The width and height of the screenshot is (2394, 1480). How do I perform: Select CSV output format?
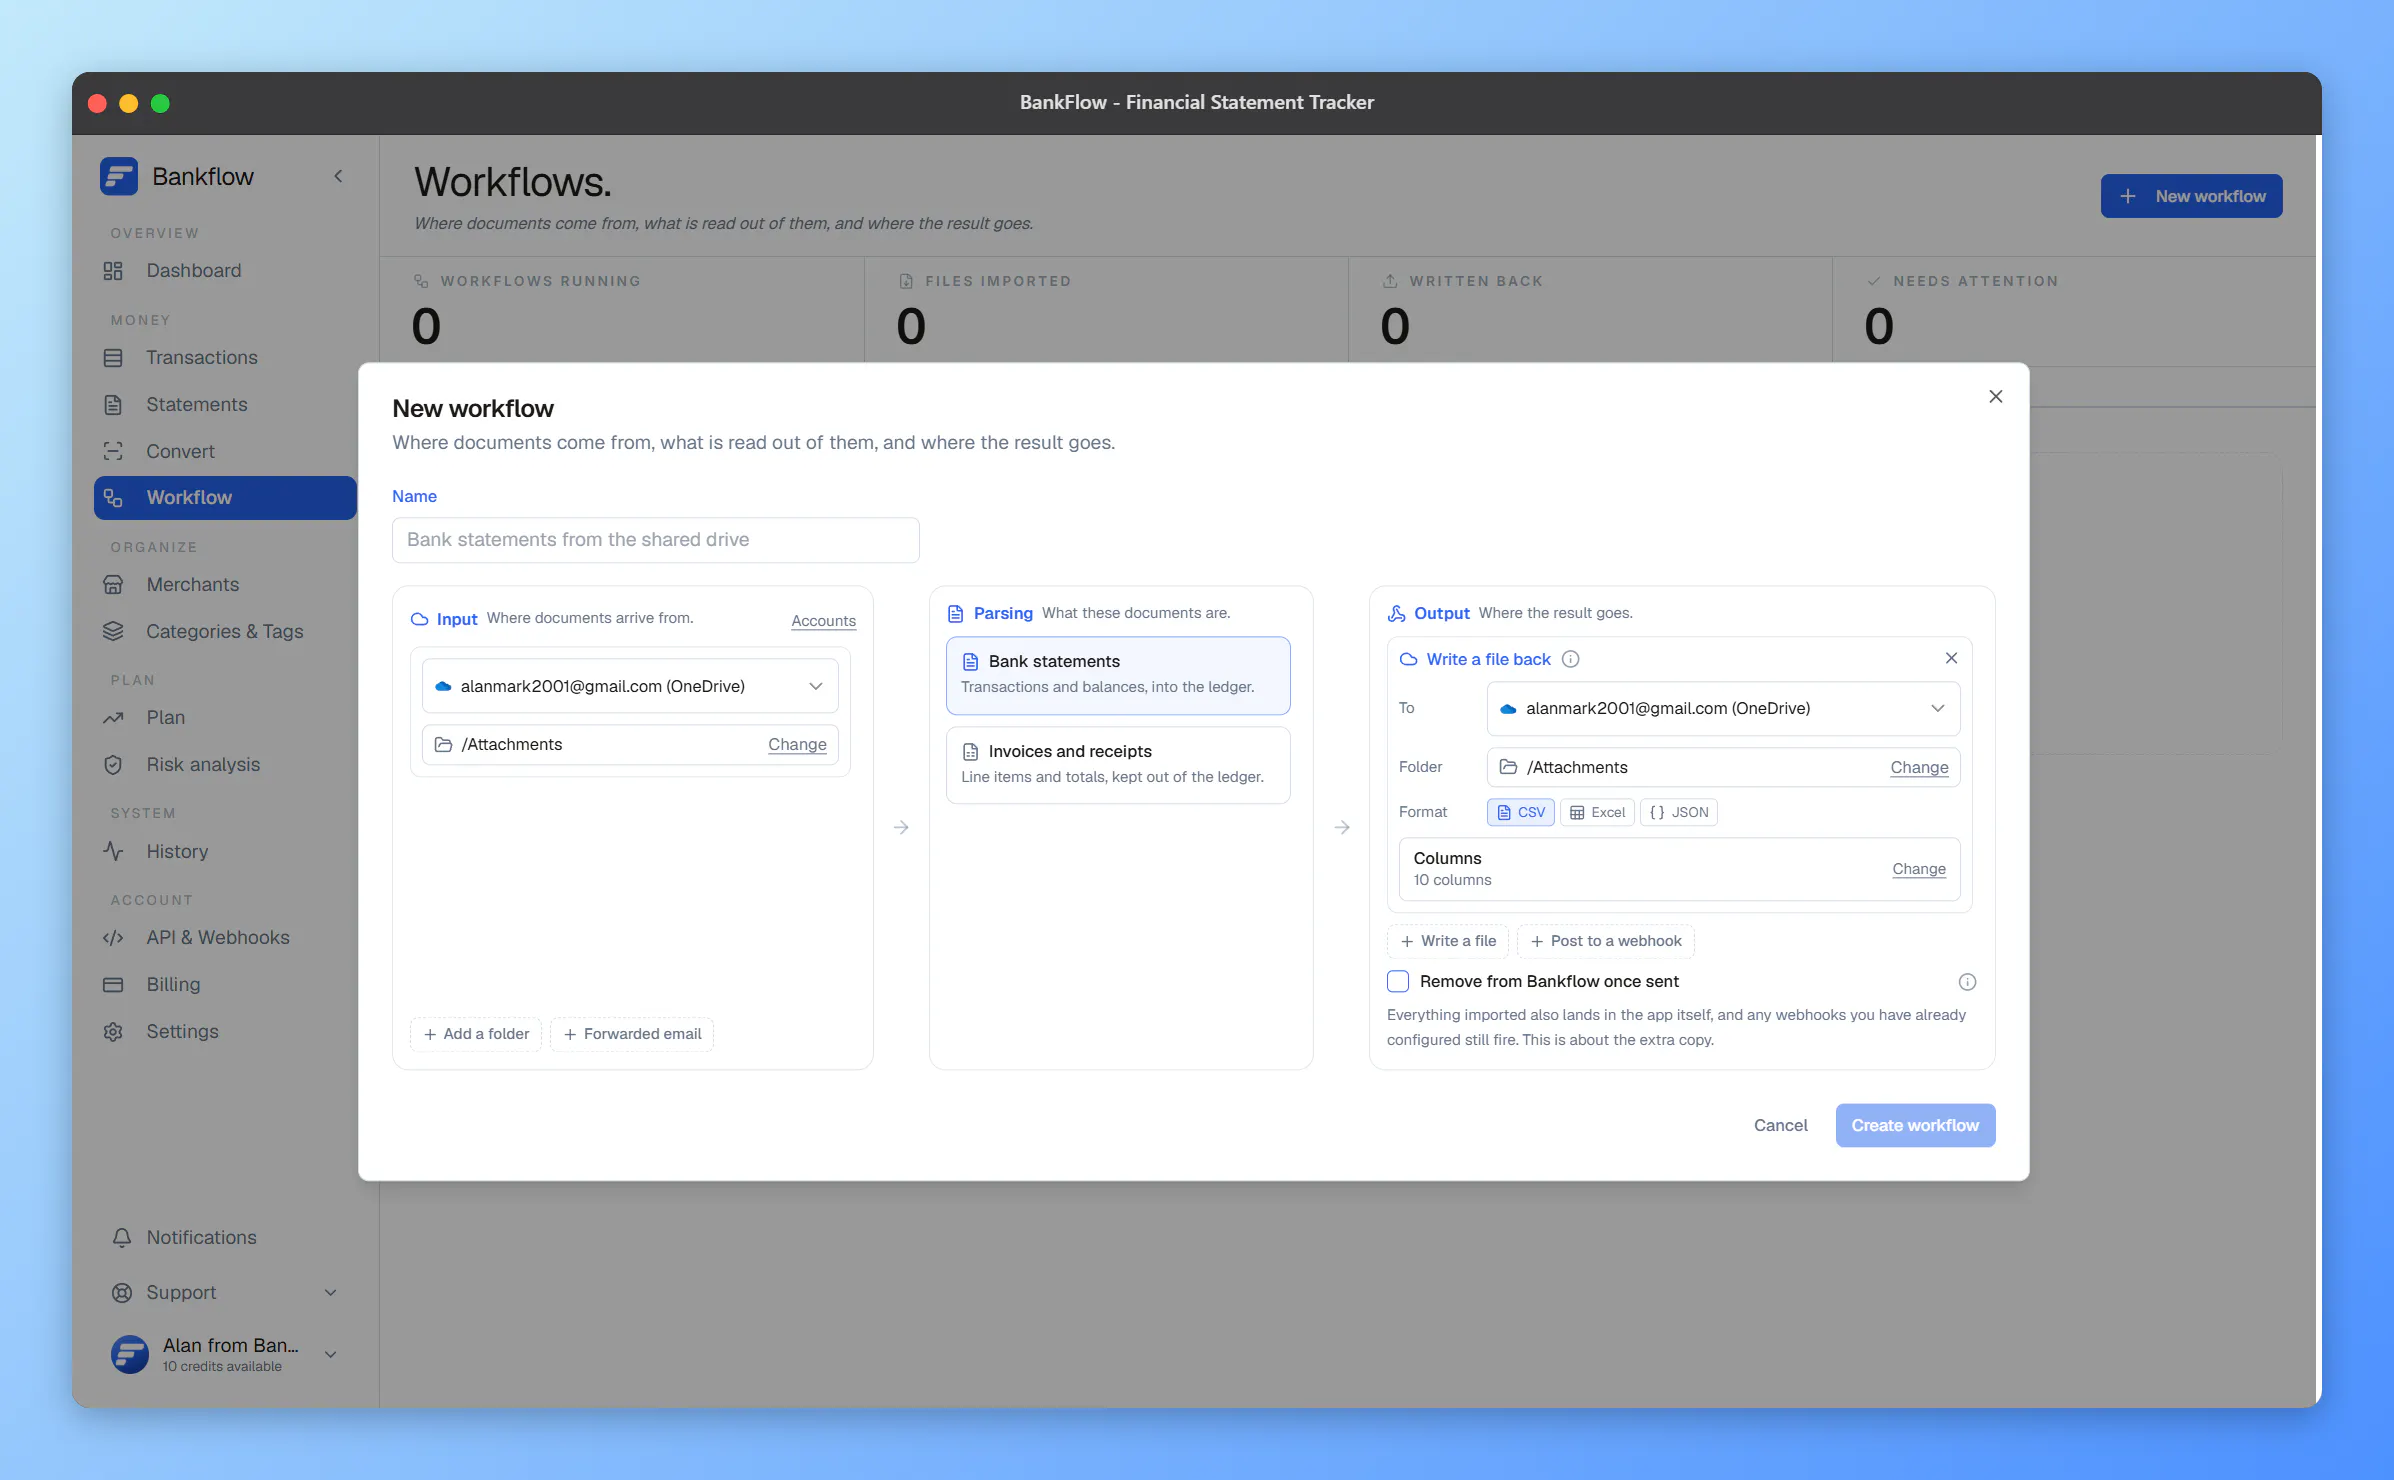pyautogui.click(x=1520, y=813)
